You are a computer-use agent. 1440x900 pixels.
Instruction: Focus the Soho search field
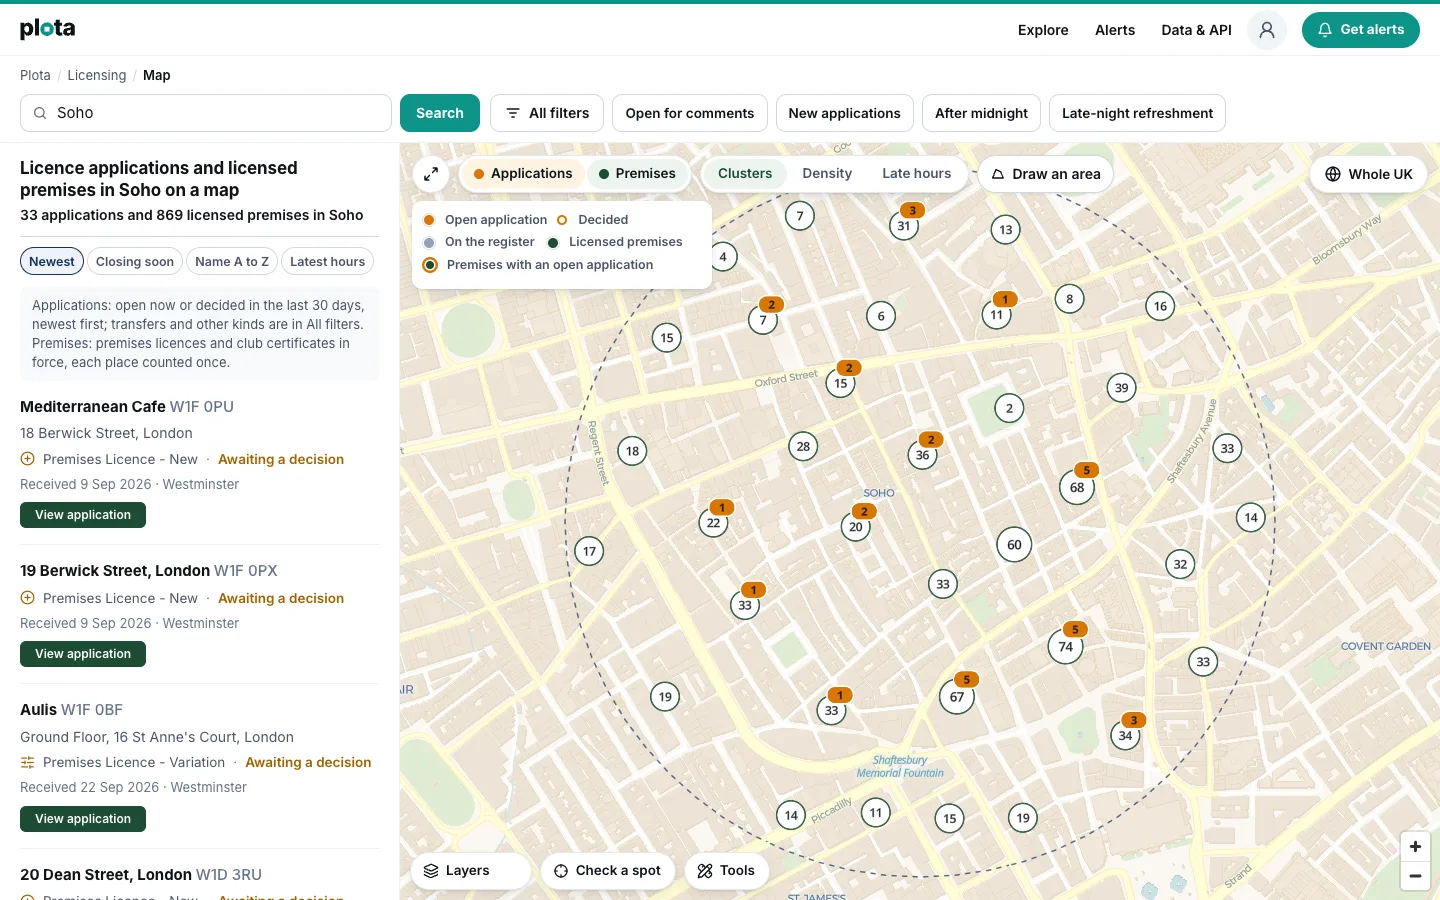click(x=206, y=113)
